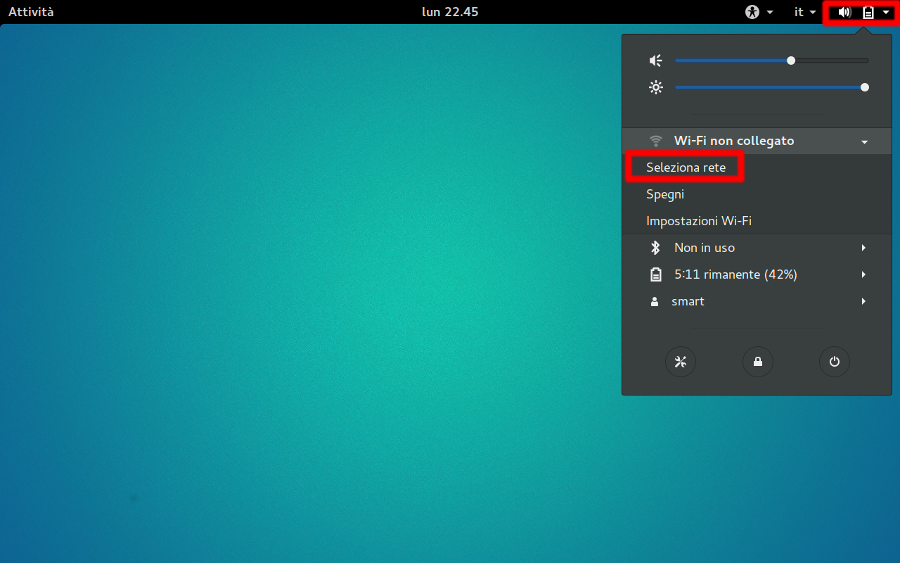
Task: Expand the battery 5:11 rimanente submenu
Action: 863,275
